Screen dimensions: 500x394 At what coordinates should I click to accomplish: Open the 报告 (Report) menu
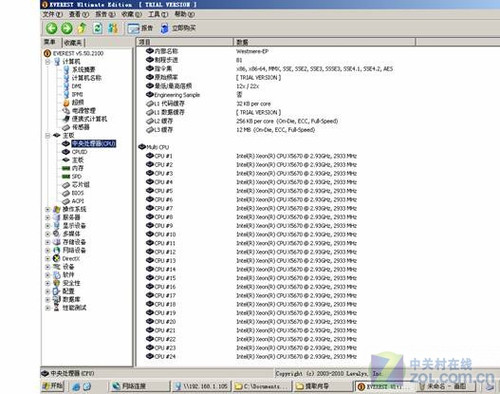pos(105,14)
